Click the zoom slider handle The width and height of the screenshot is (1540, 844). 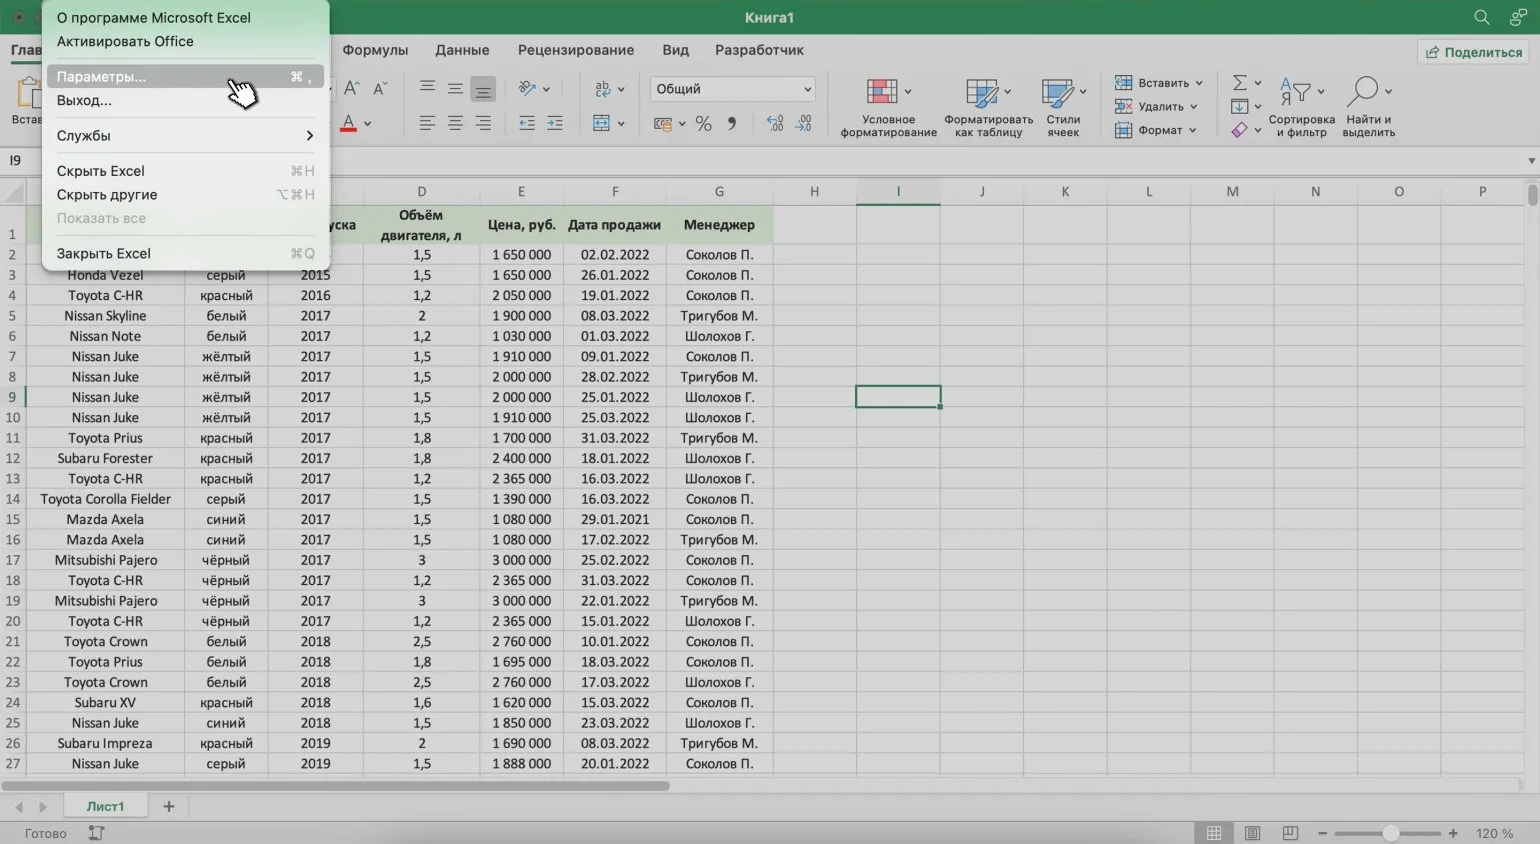point(1390,833)
